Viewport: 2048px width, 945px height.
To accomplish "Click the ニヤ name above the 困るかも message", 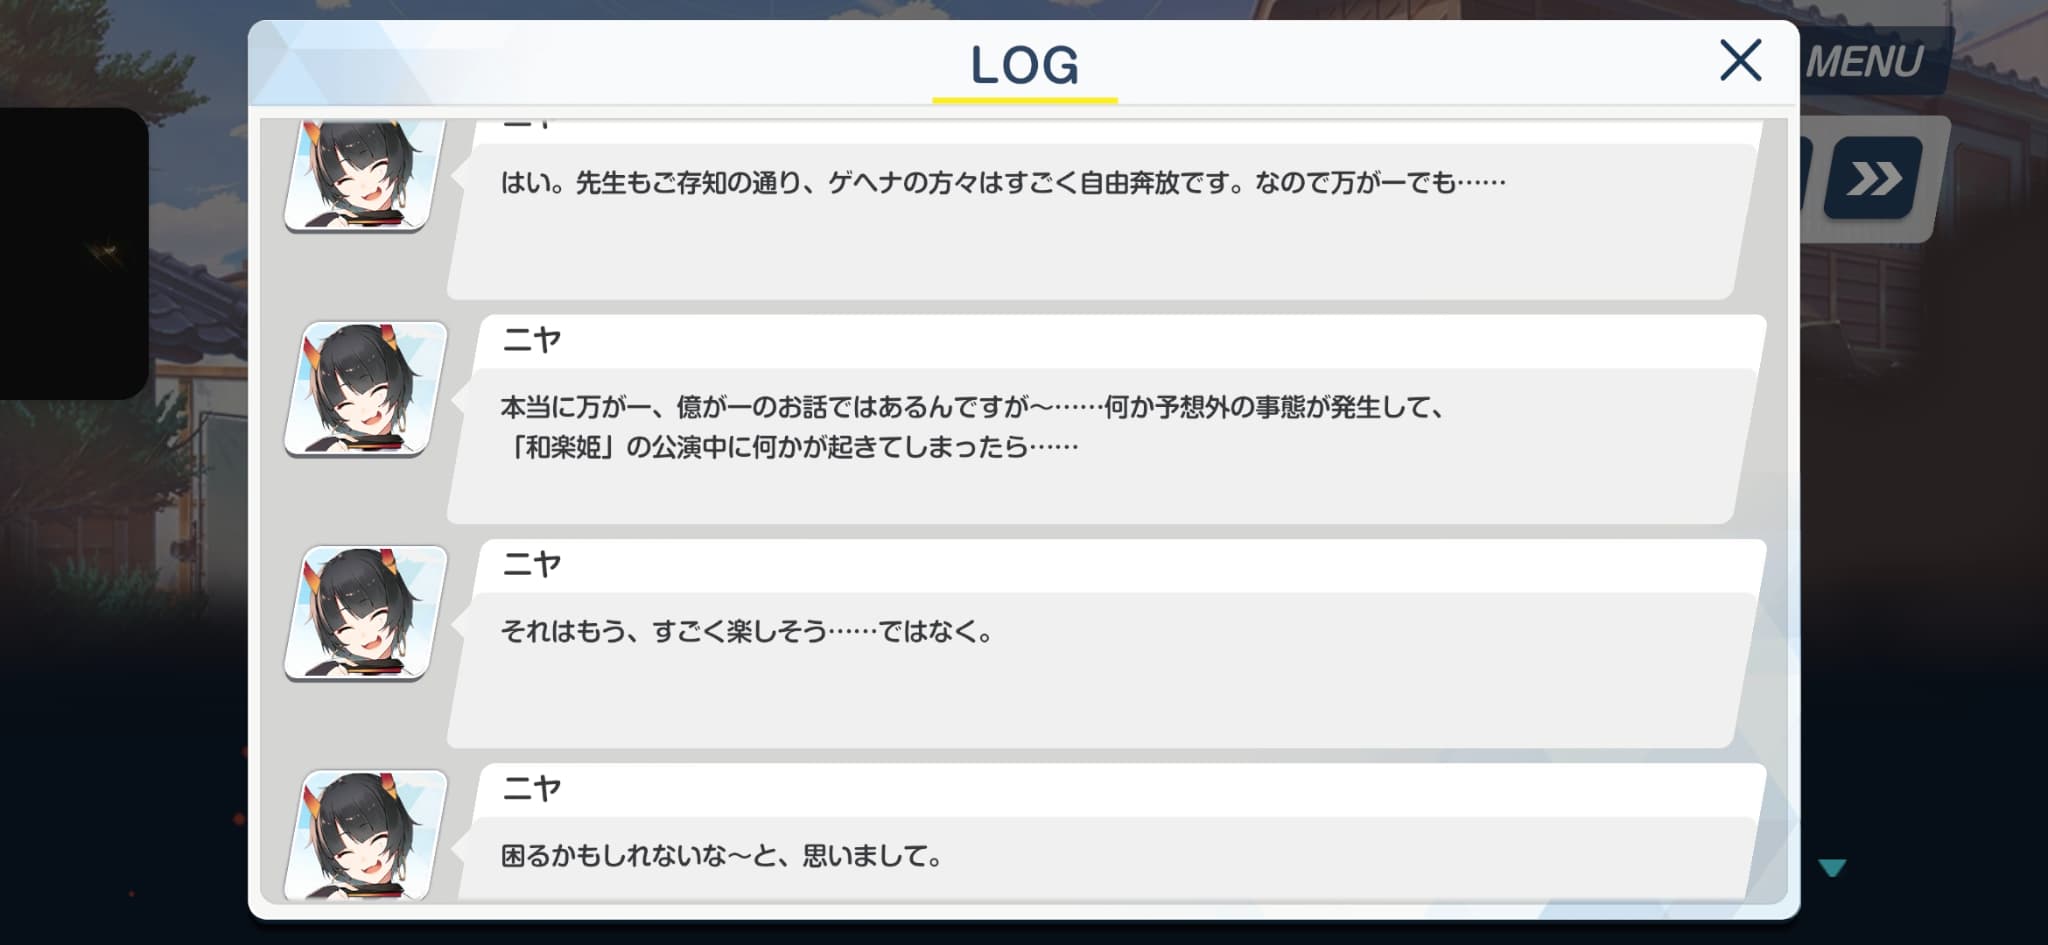I will [532, 789].
